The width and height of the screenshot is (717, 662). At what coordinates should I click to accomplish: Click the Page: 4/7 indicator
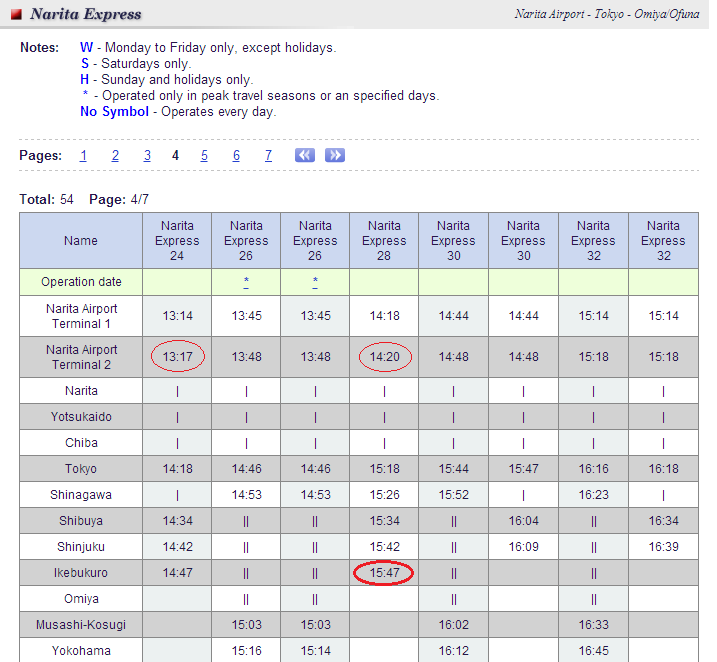click(119, 199)
